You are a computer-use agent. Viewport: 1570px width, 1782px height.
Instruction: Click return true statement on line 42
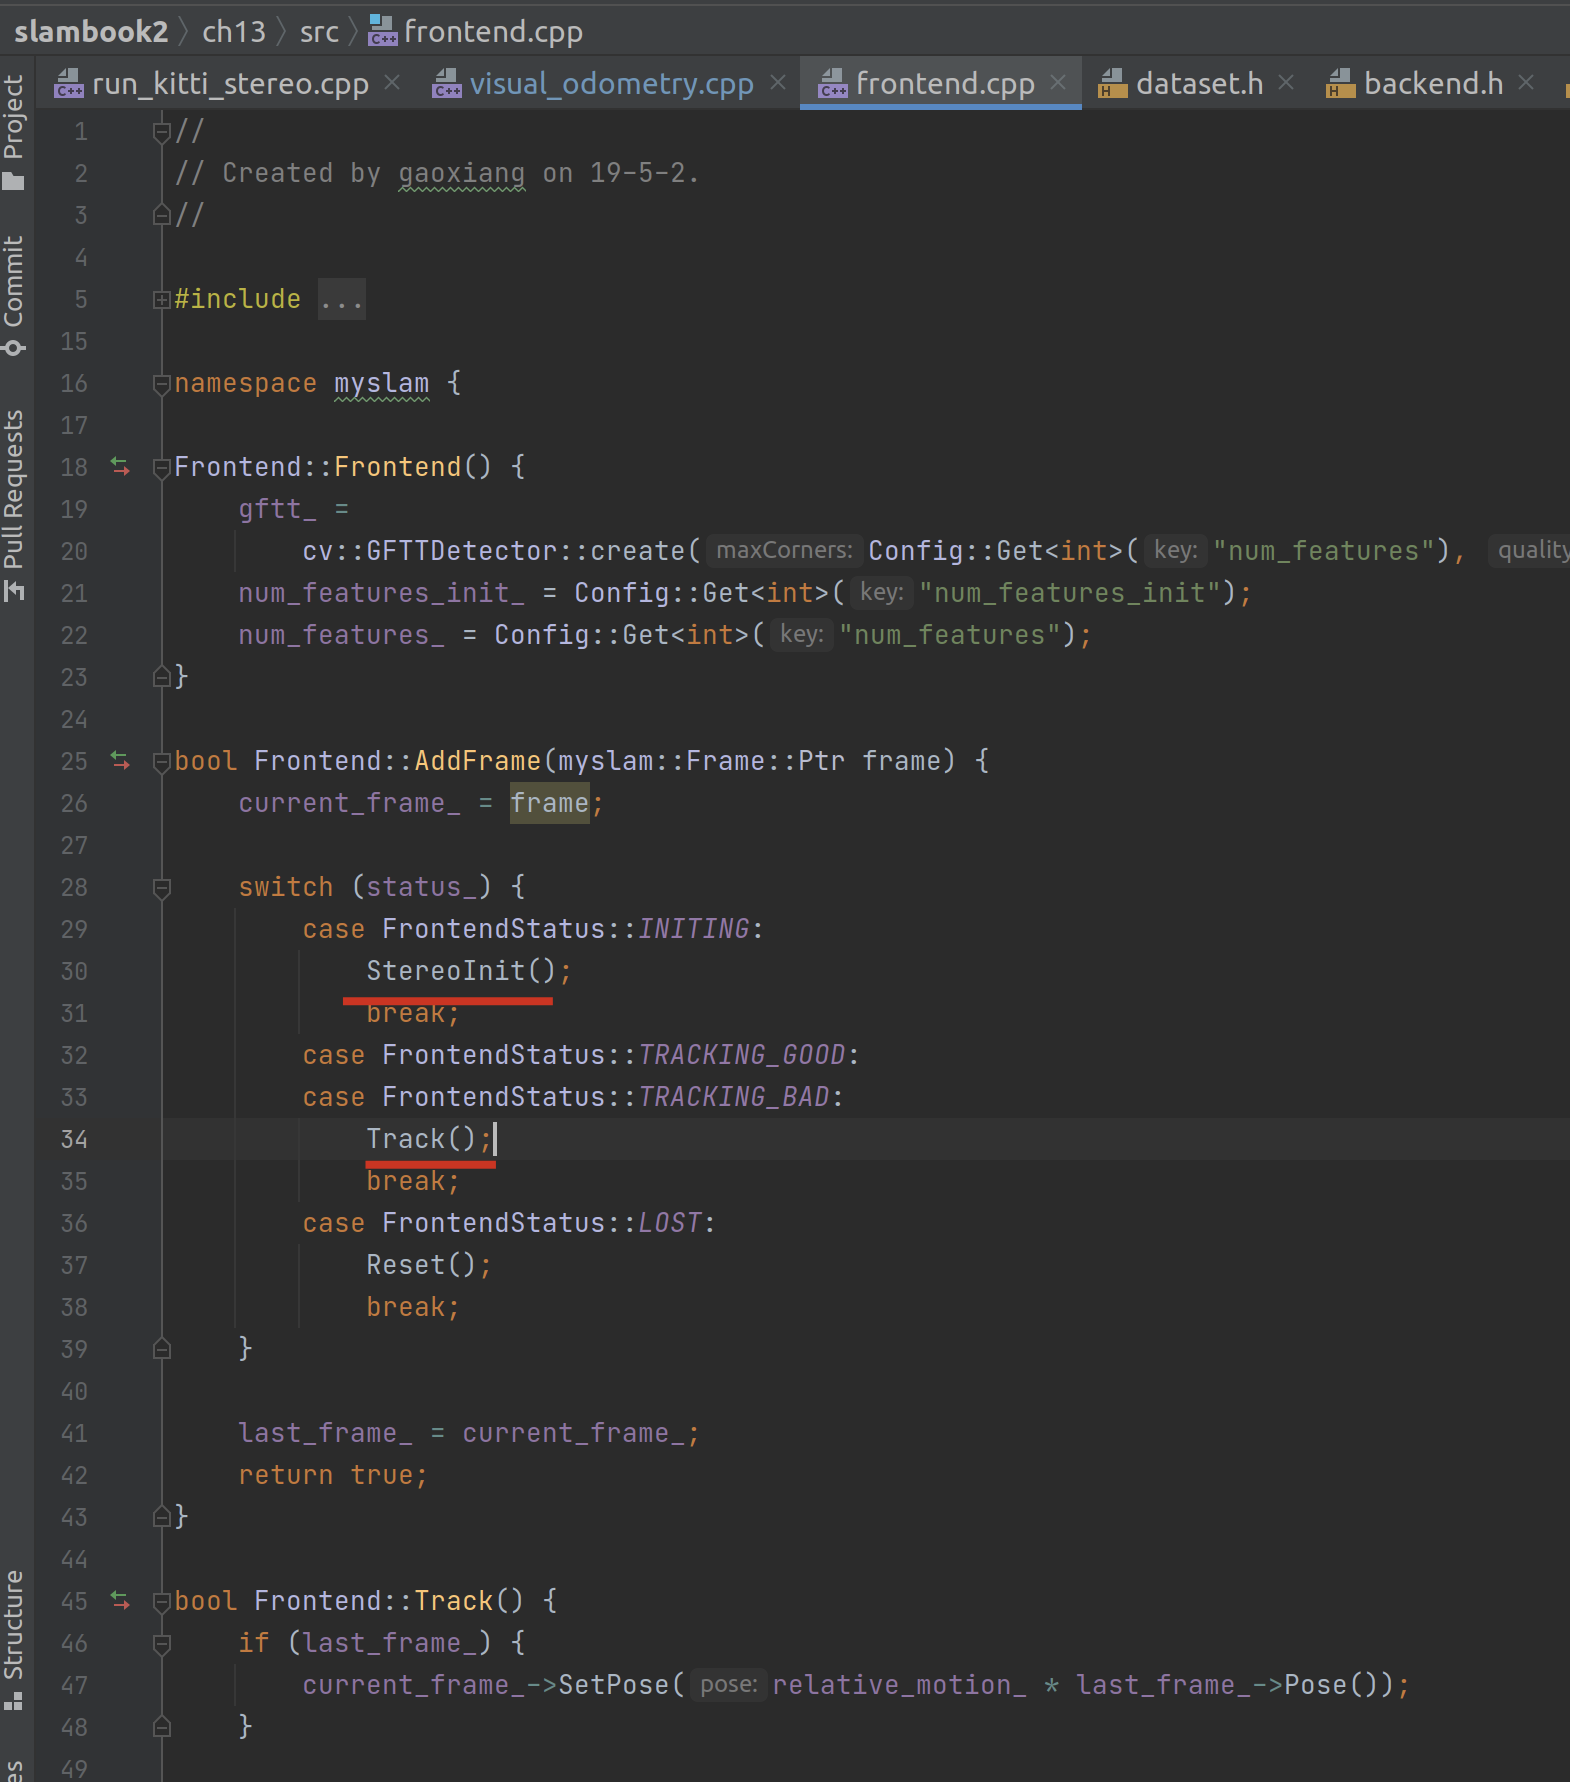(x=332, y=1475)
